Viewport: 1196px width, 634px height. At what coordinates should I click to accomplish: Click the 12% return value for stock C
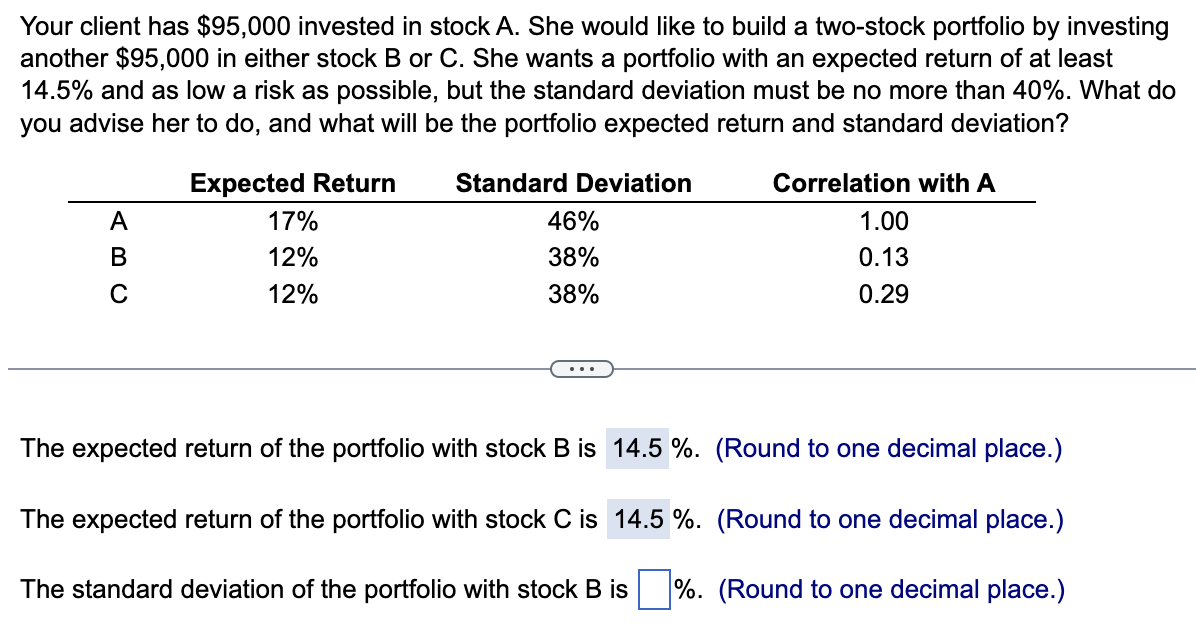coord(293,293)
